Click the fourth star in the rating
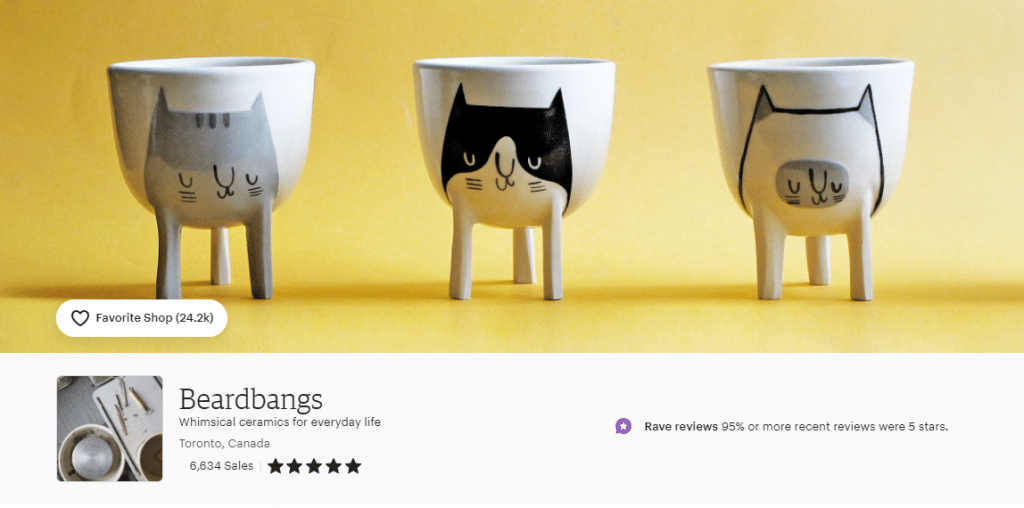 (x=334, y=466)
